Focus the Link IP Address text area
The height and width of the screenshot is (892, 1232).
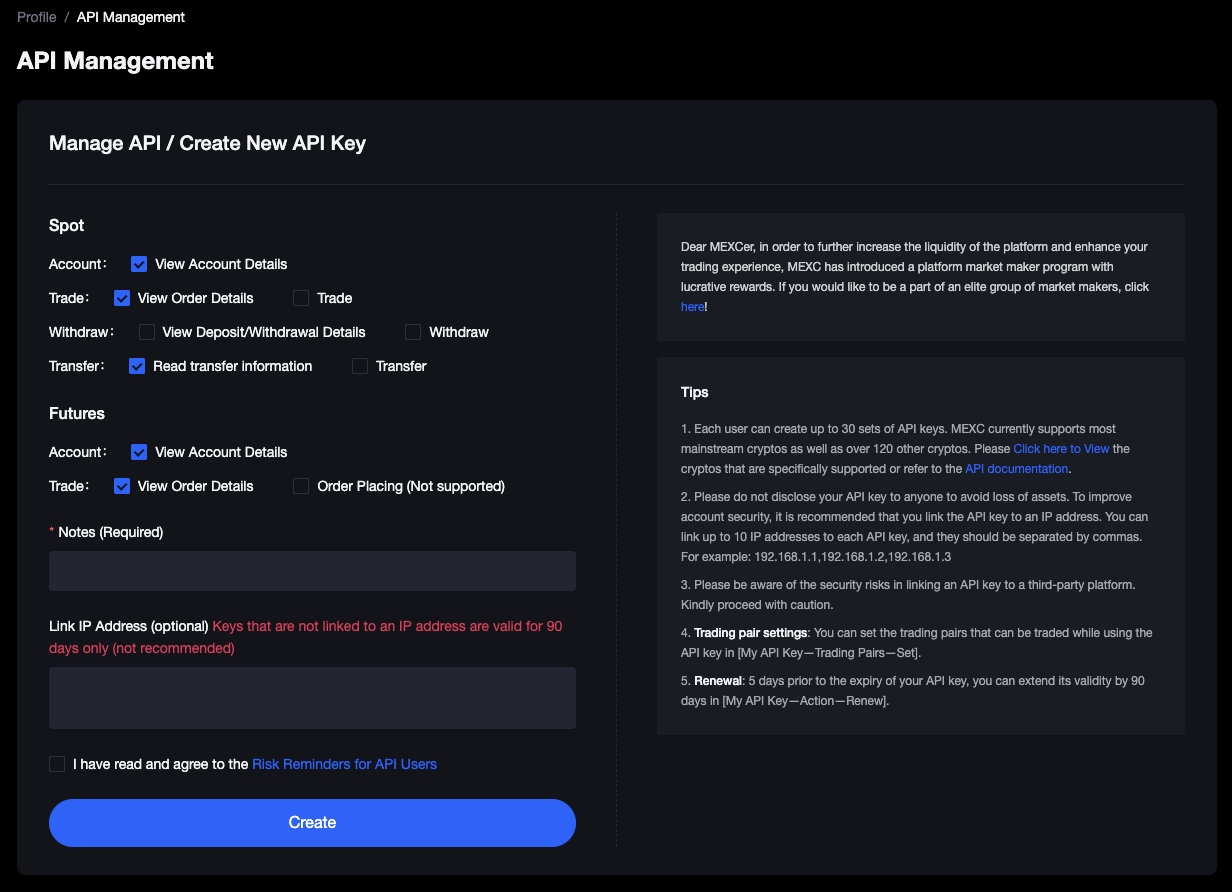(x=312, y=698)
